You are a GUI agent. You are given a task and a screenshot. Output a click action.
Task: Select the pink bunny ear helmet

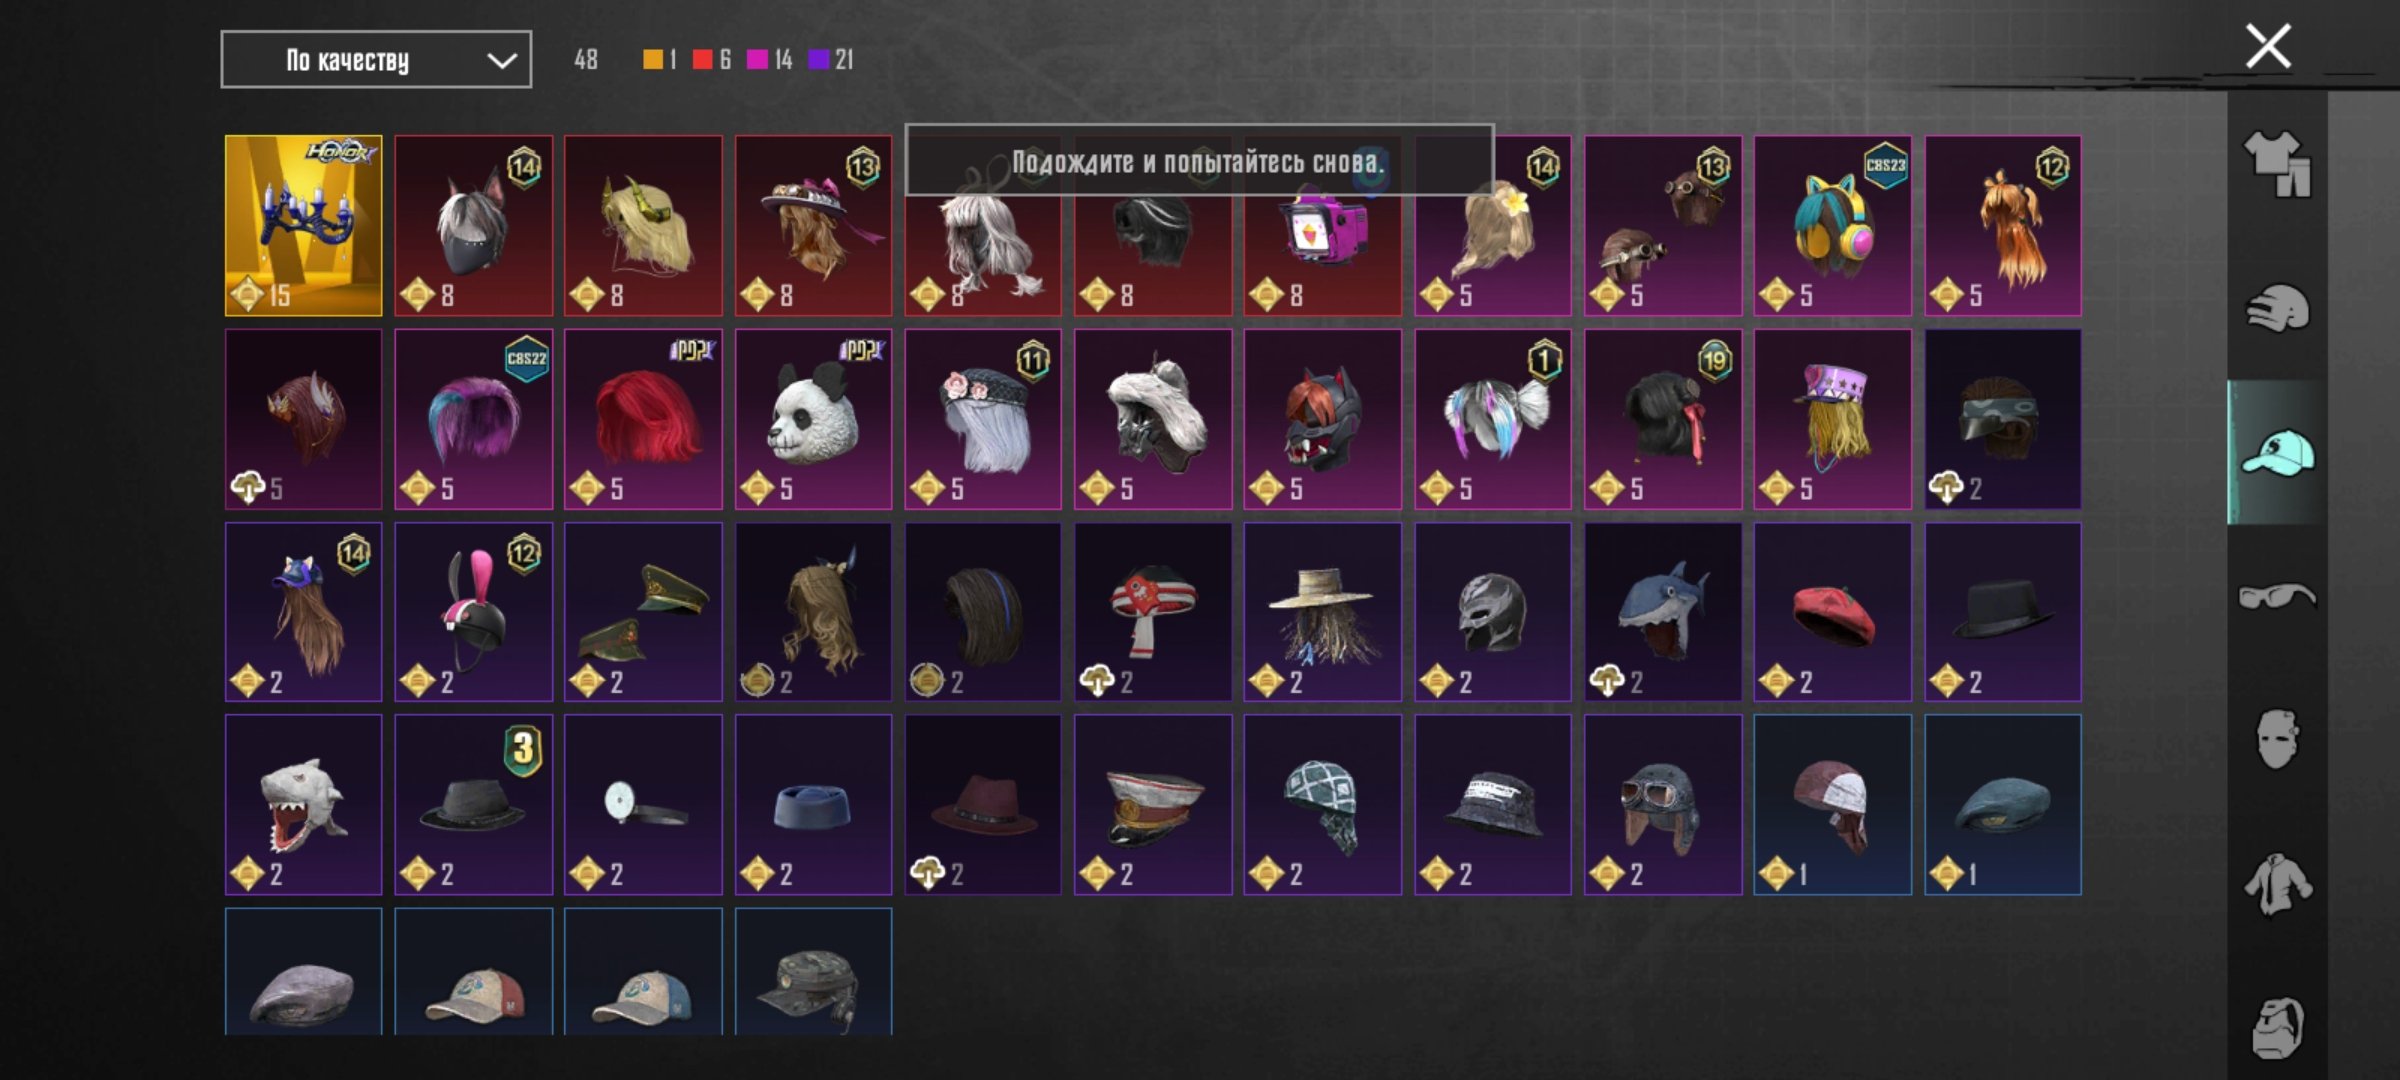point(473,612)
